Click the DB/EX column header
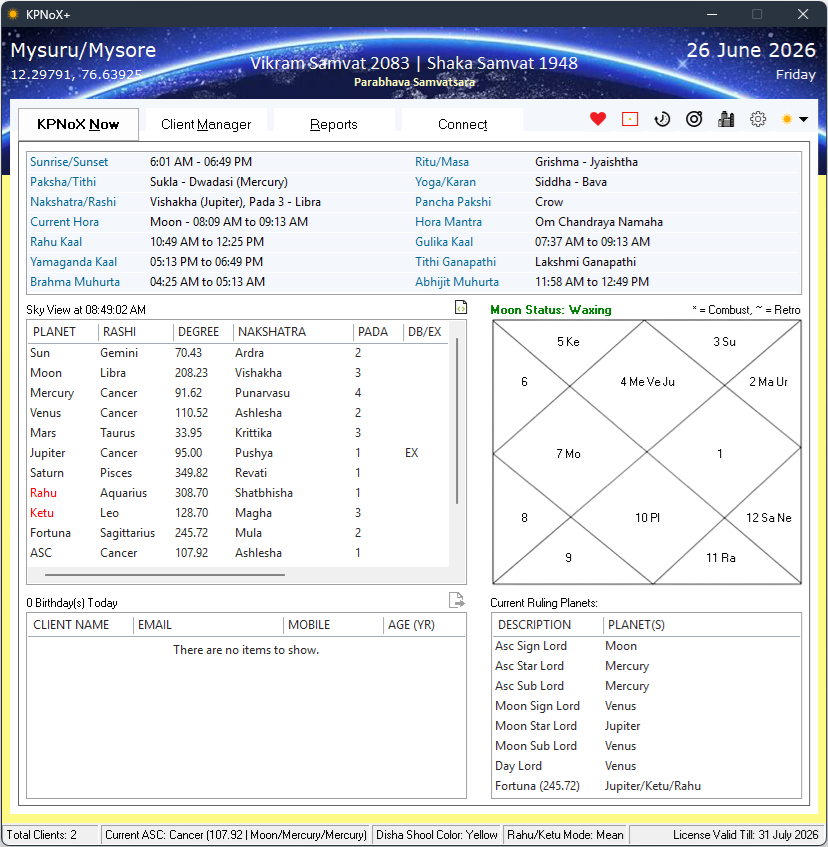The image size is (828, 847). tap(425, 332)
